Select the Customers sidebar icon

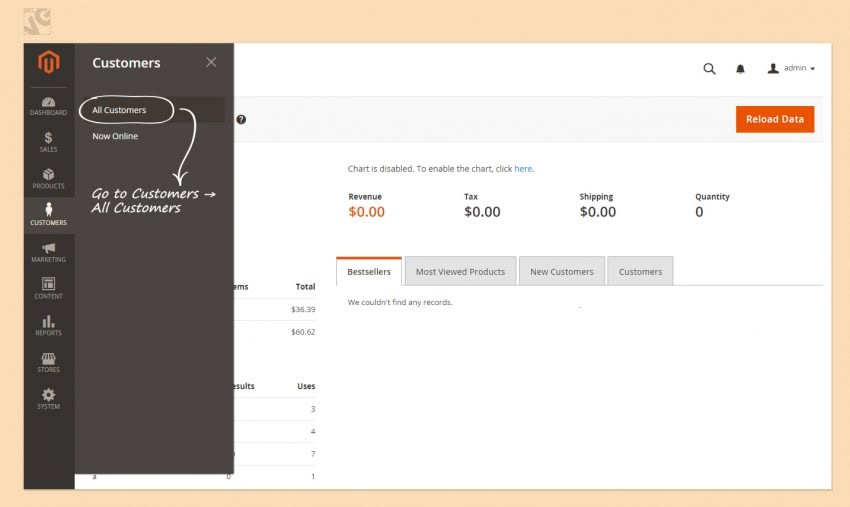pyautogui.click(x=48, y=215)
